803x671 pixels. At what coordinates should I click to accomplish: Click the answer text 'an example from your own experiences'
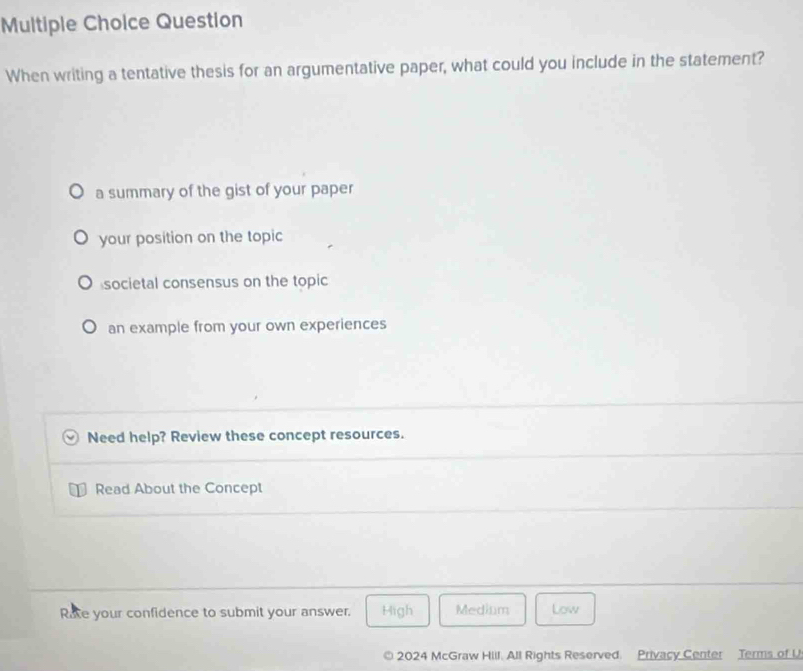(x=247, y=325)
